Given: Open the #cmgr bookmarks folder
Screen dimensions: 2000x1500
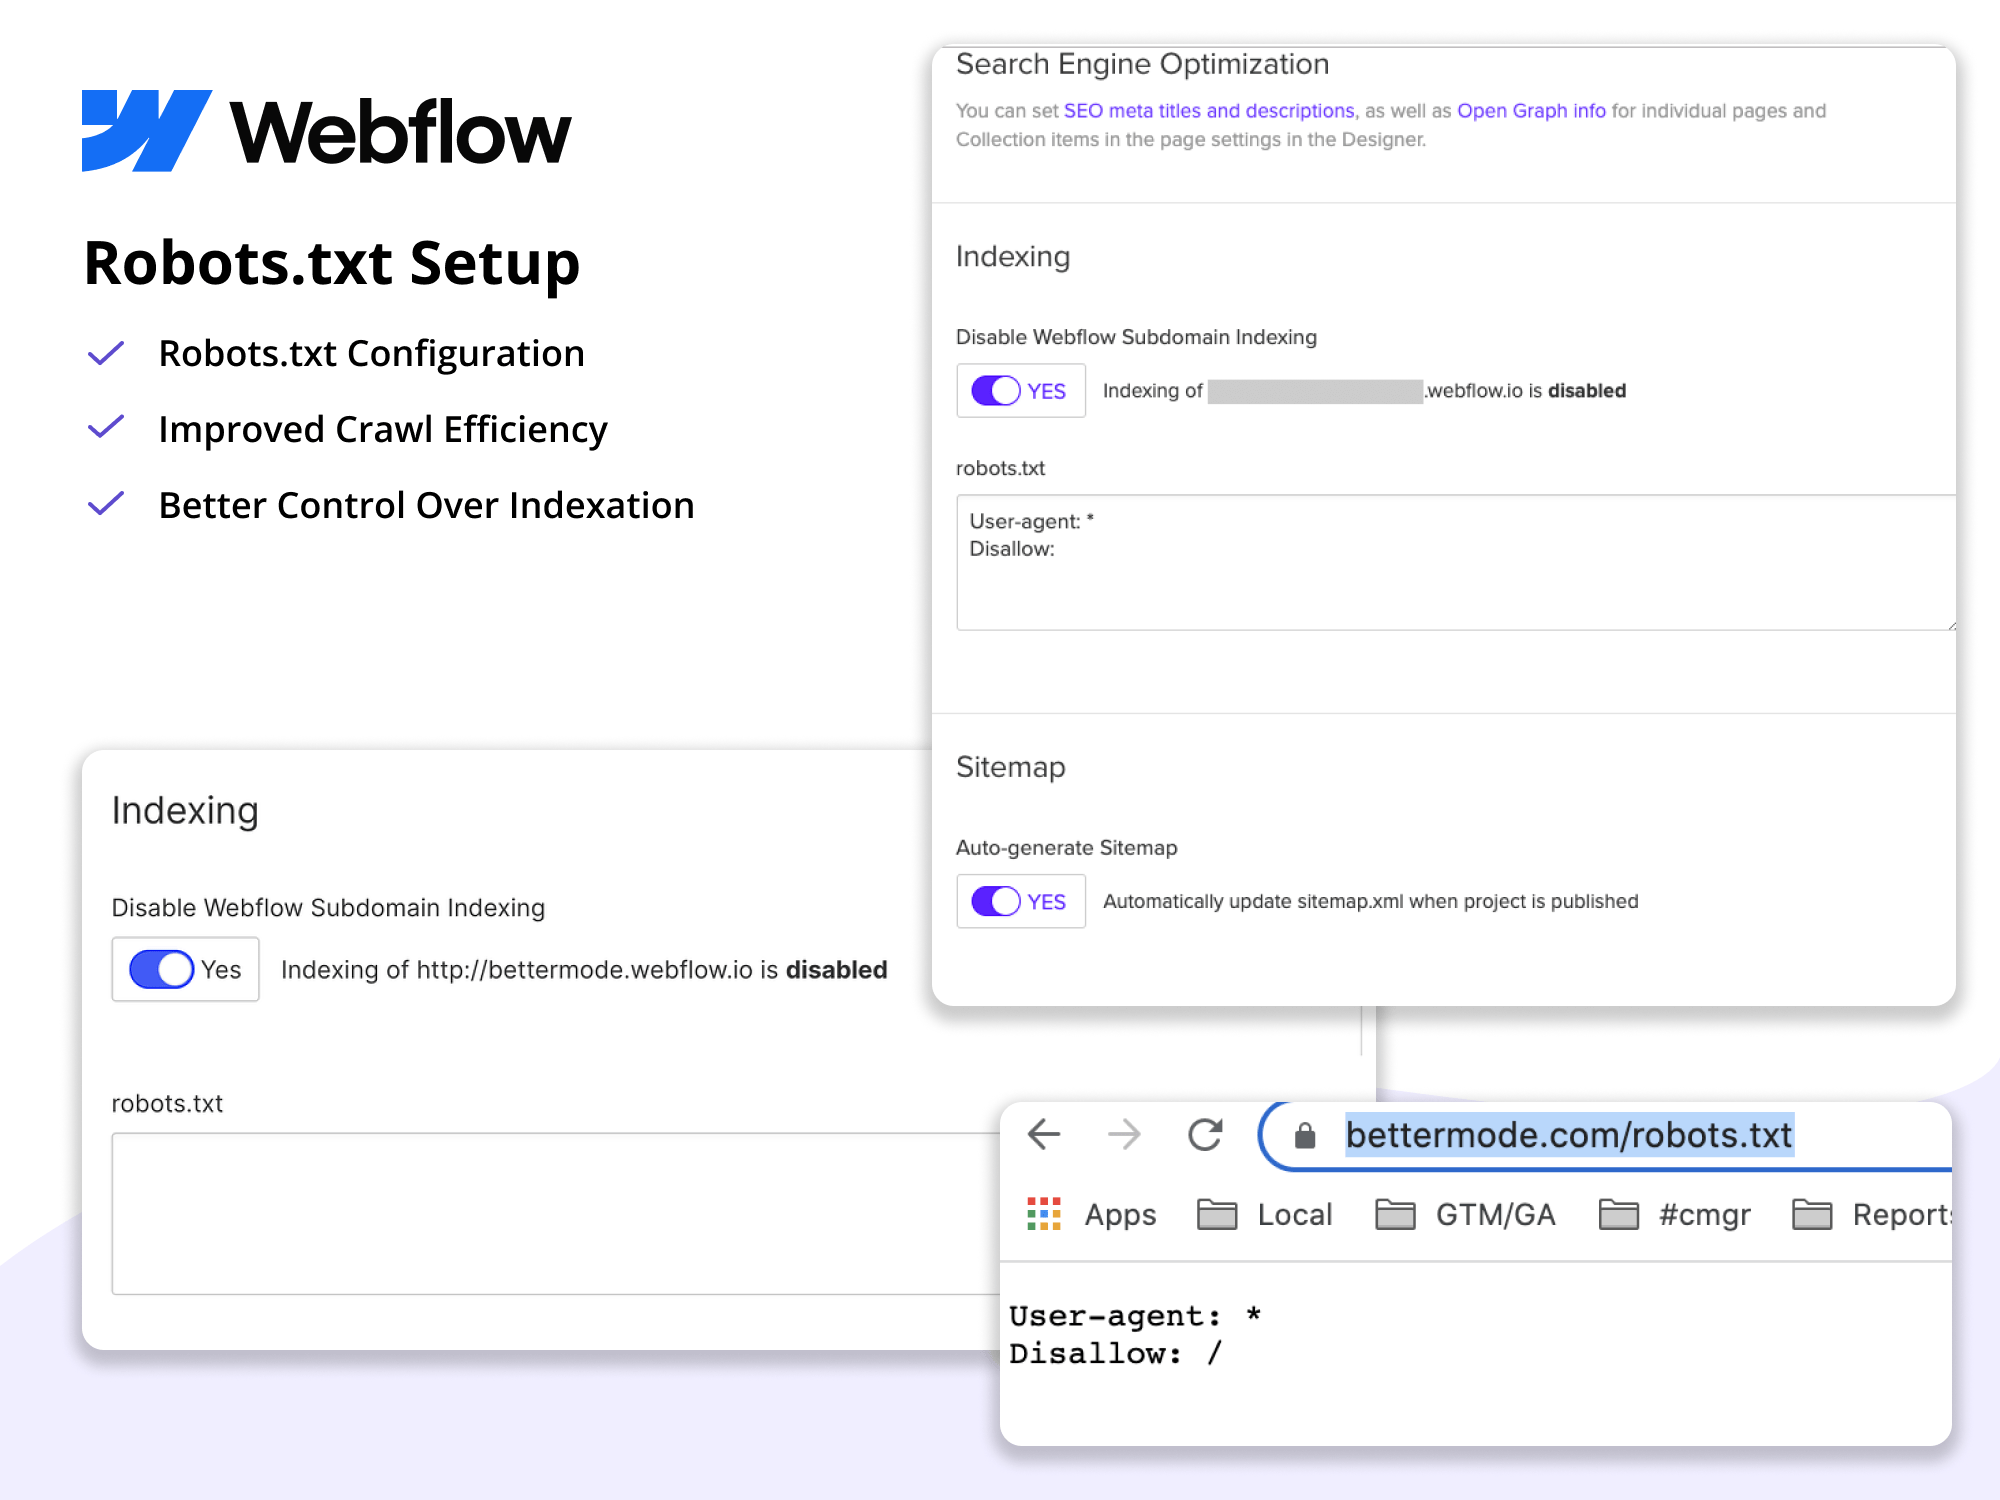Looking at the screenshot, I should (x=1675, y=1214).
